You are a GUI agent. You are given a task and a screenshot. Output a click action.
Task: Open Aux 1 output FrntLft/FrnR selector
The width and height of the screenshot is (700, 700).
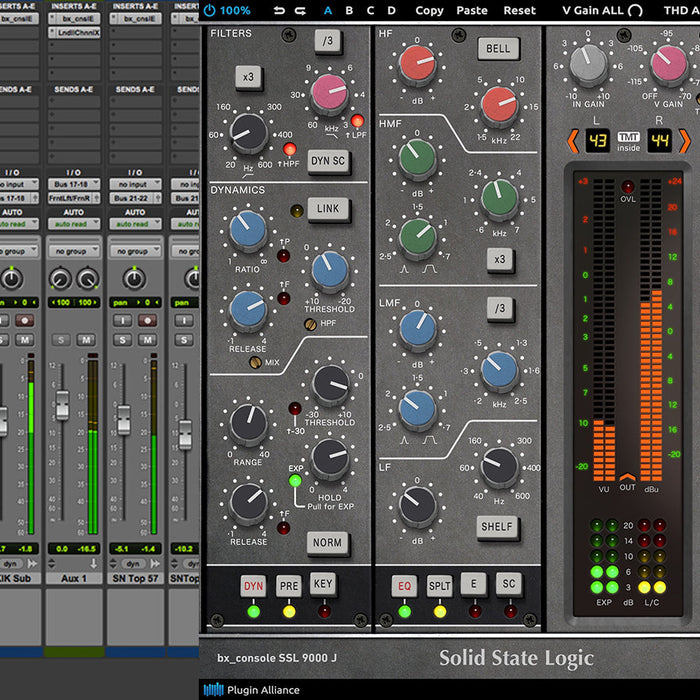(74, 198)
